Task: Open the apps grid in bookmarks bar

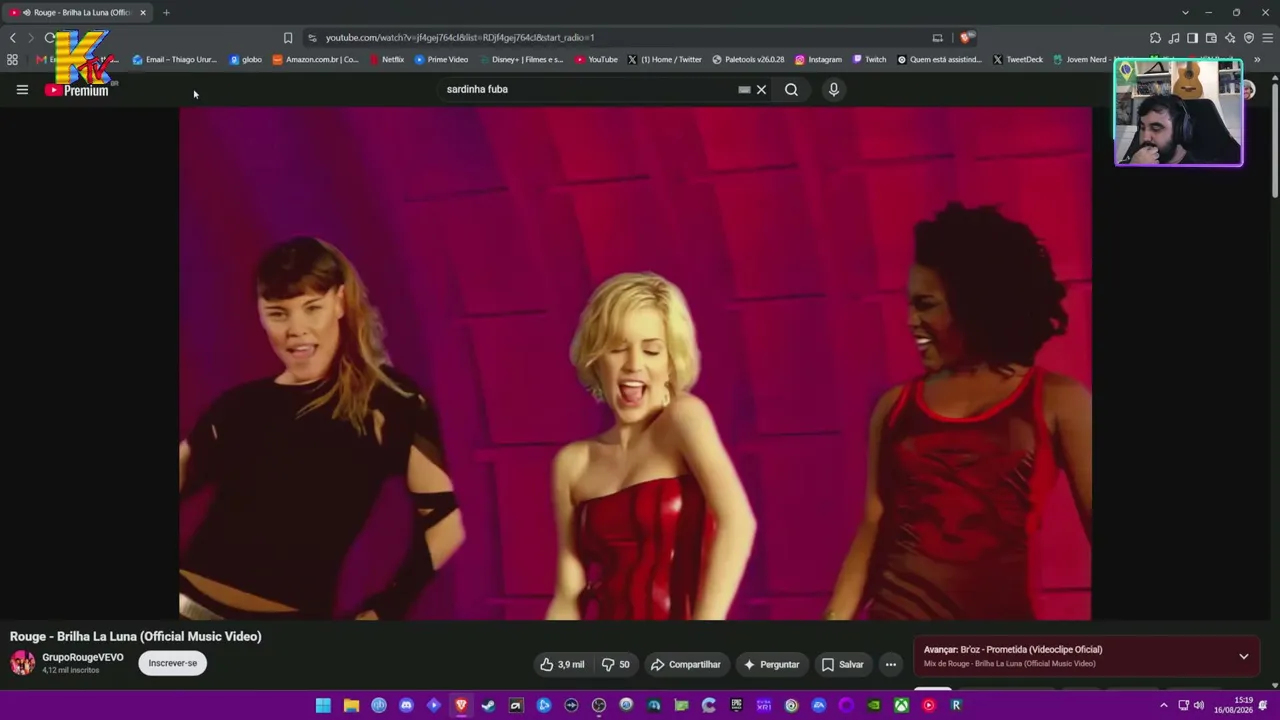Action: pyautogui.click(x=12, y=60)
